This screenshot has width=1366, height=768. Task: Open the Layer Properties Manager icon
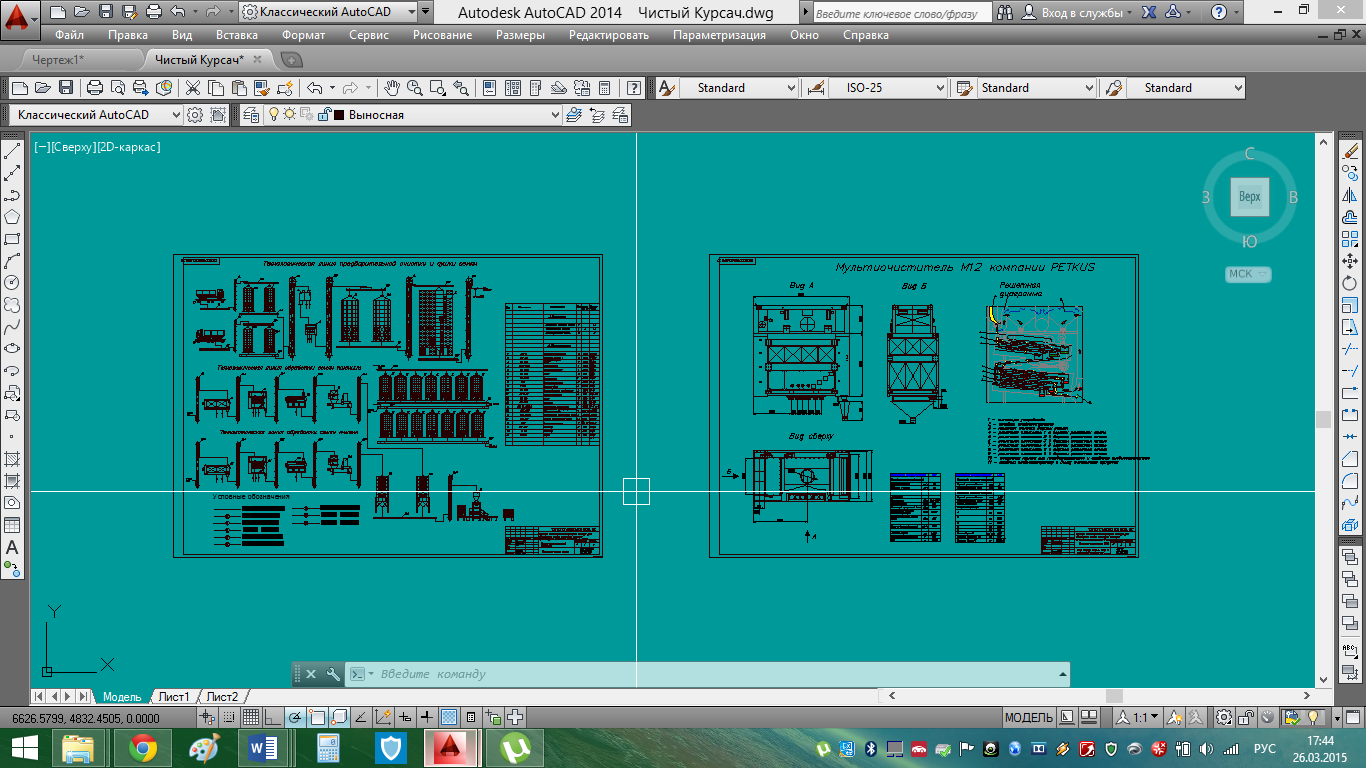click(251, 115)
